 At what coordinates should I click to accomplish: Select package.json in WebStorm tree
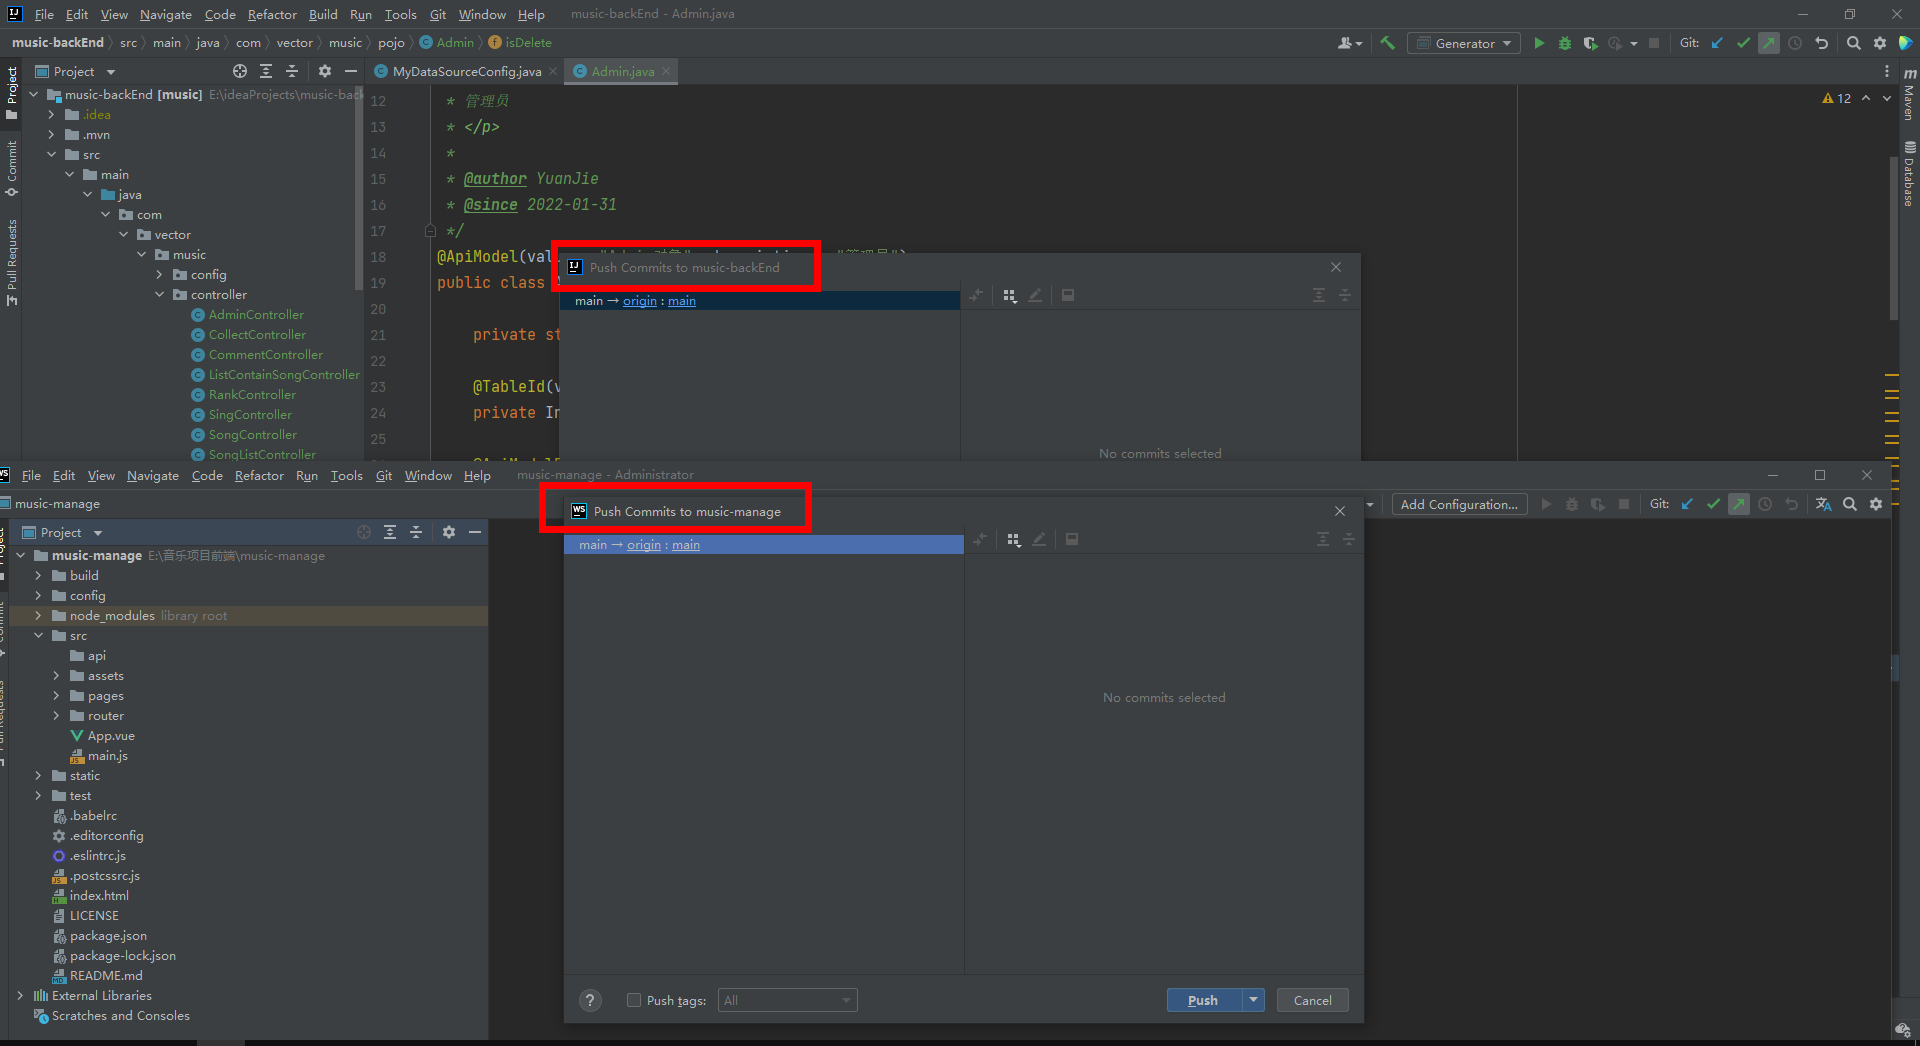click(108, 936)
